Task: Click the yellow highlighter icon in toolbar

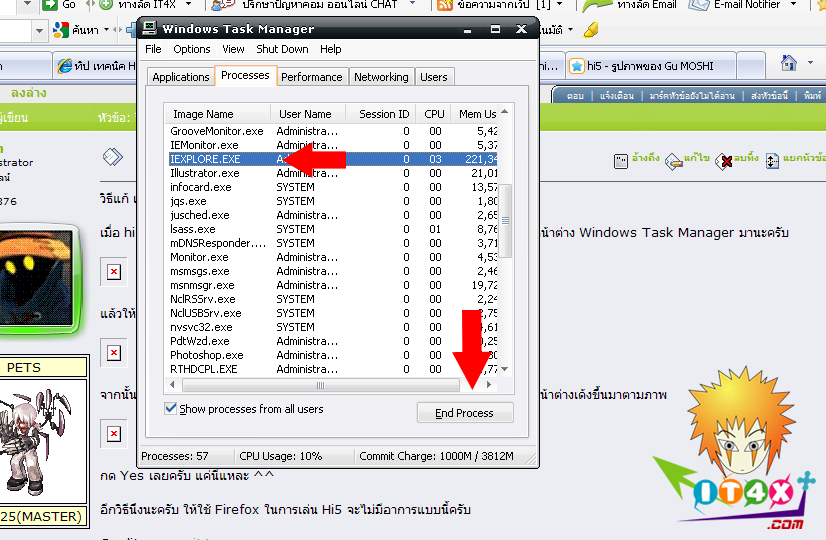Action: [591, 30]
